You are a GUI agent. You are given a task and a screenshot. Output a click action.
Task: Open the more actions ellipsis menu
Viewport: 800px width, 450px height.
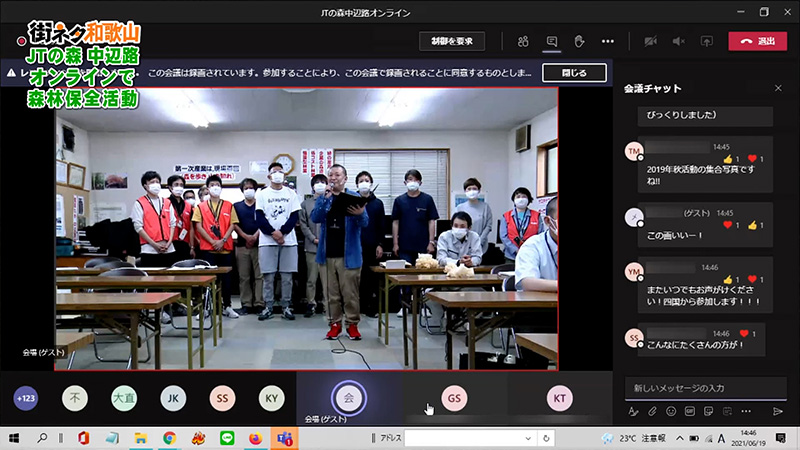607,41
